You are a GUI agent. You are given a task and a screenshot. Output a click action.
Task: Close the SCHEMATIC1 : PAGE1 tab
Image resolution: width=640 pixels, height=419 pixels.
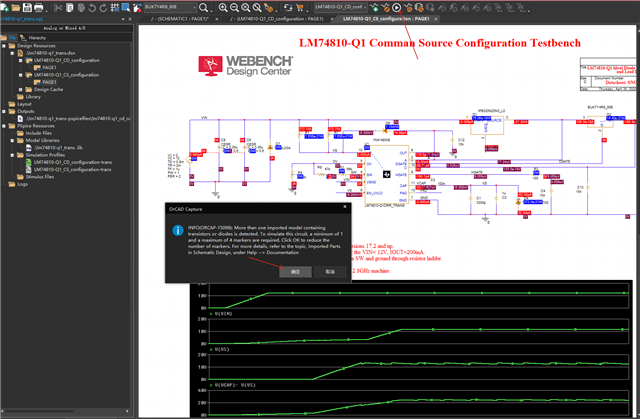tap(216, 19)
